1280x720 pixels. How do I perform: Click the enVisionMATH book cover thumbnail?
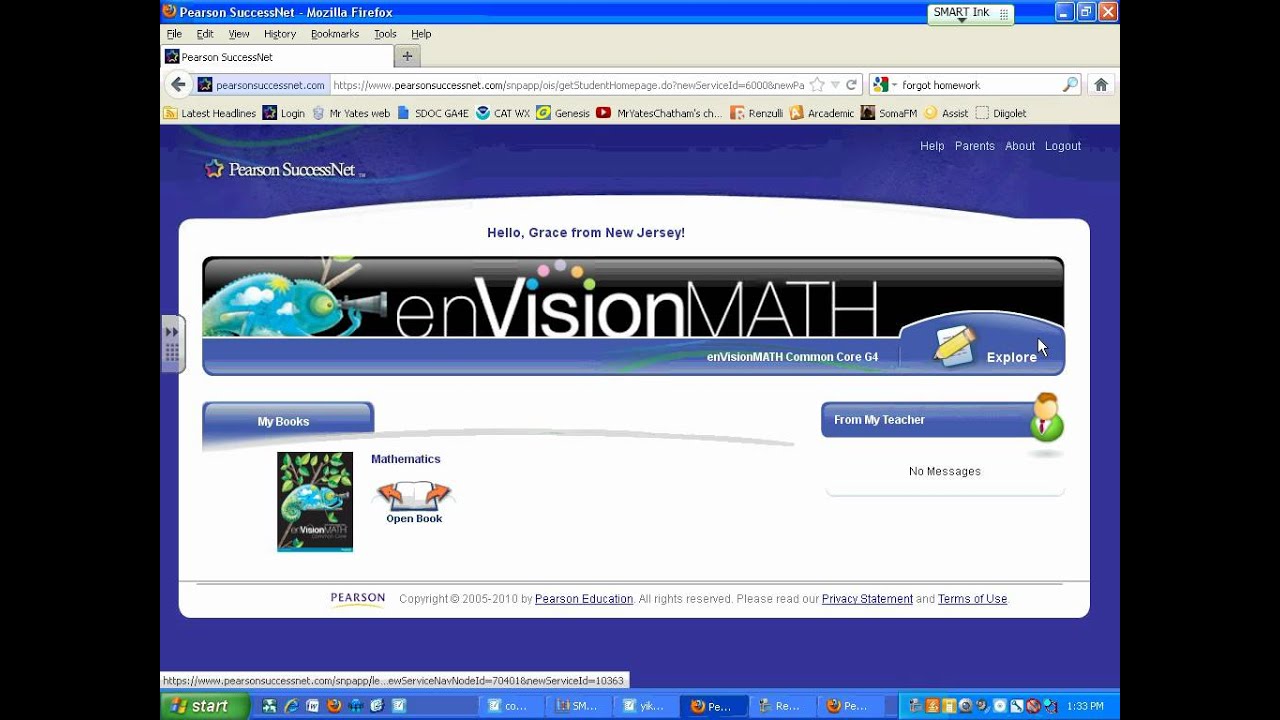[315, 502]
